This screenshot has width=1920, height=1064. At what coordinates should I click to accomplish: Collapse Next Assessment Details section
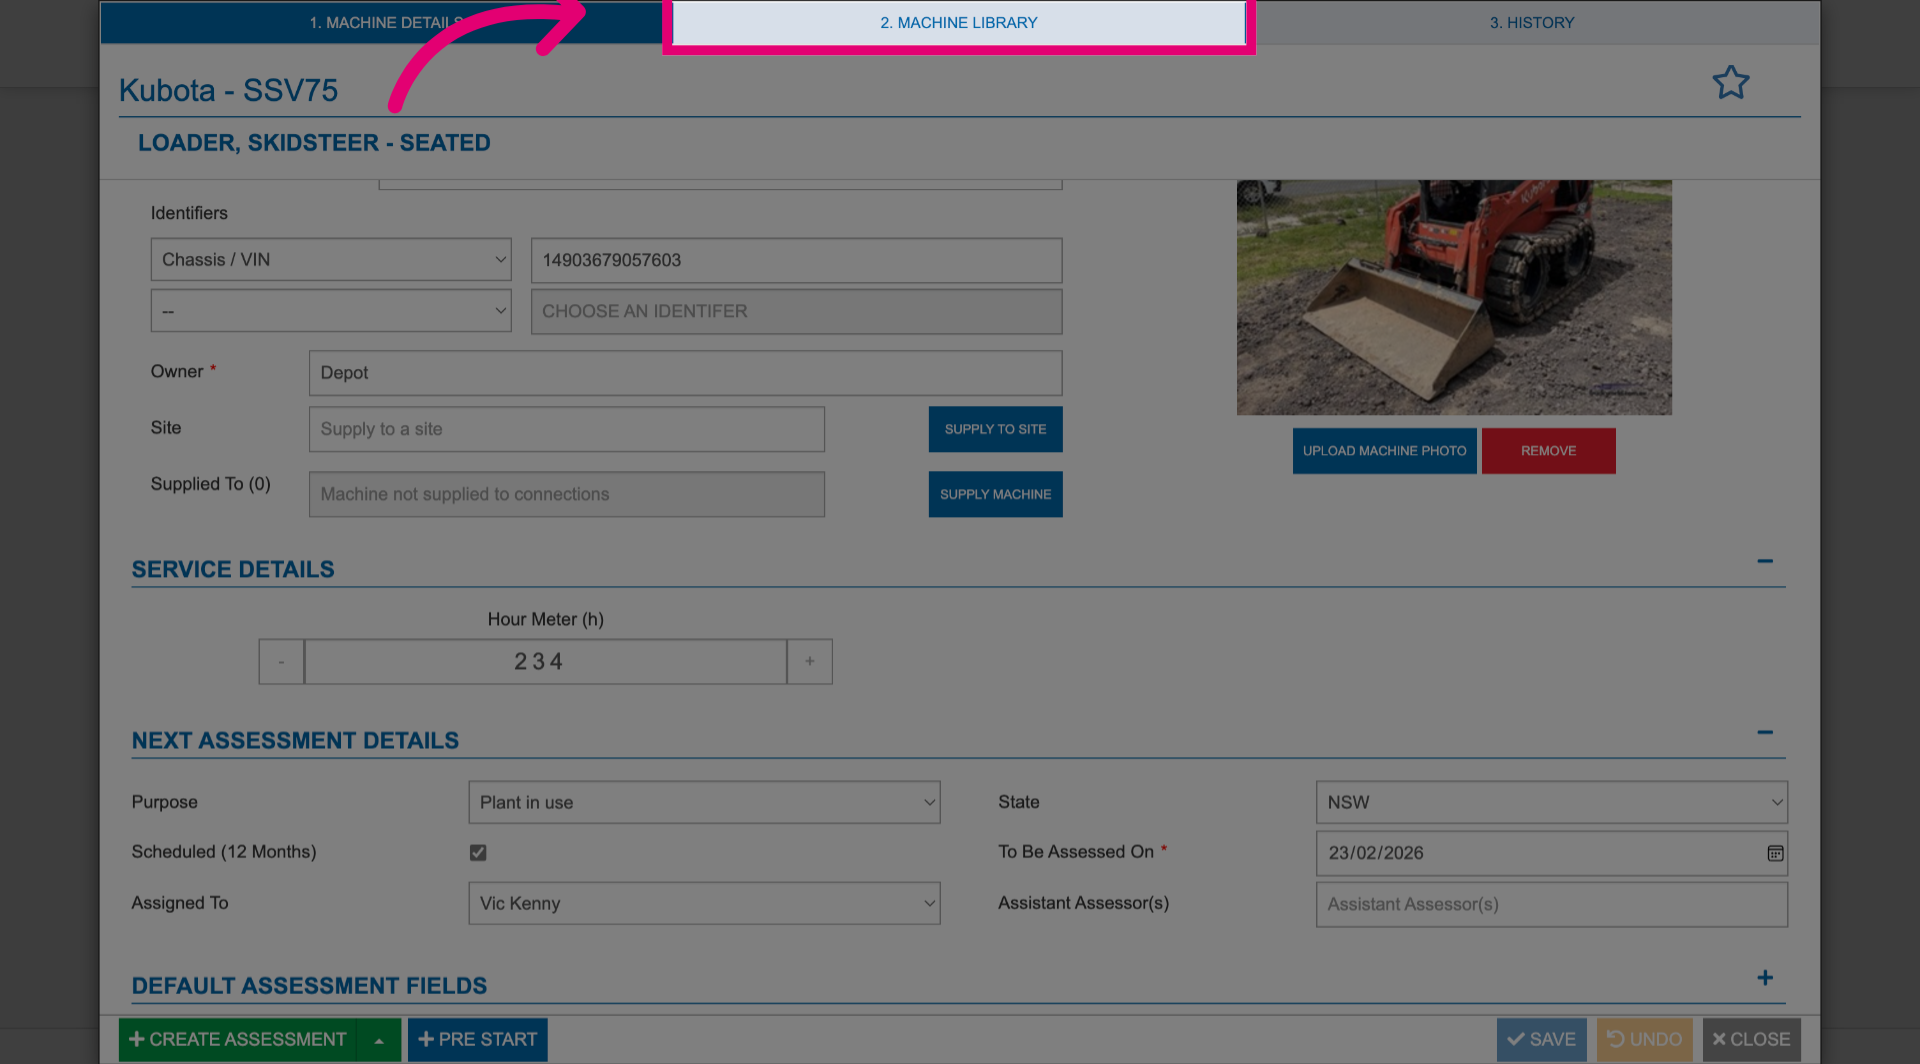coord(1765,732)
